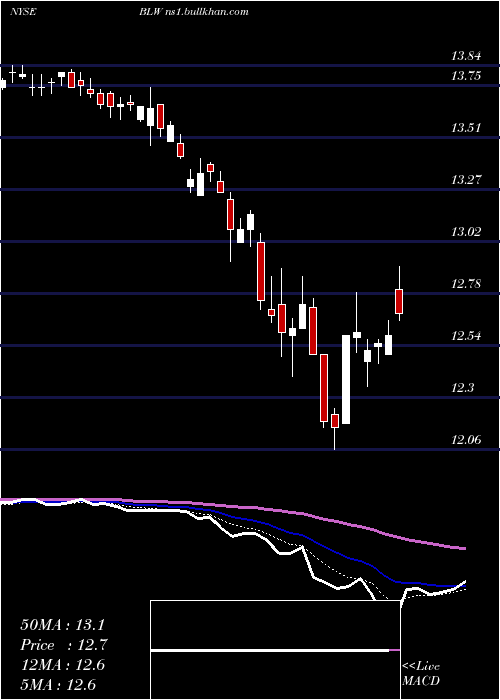Click the 12.3 price level label
This screenshot has width=500, height=700.
(x=462, y=388)
